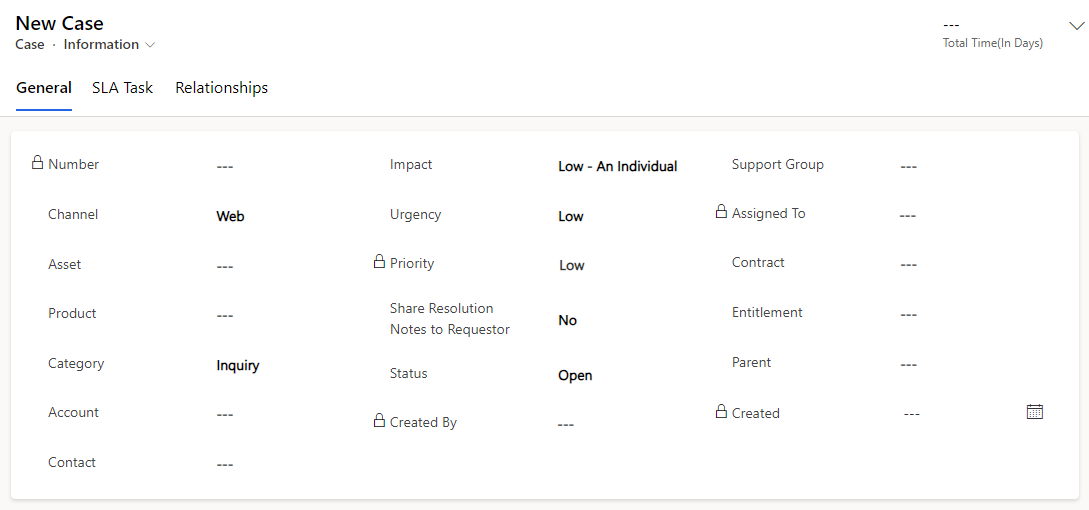Screen dimensions: 1089x510
Task: Expand the header chevron near Total Time
Action: point(1075,26)
